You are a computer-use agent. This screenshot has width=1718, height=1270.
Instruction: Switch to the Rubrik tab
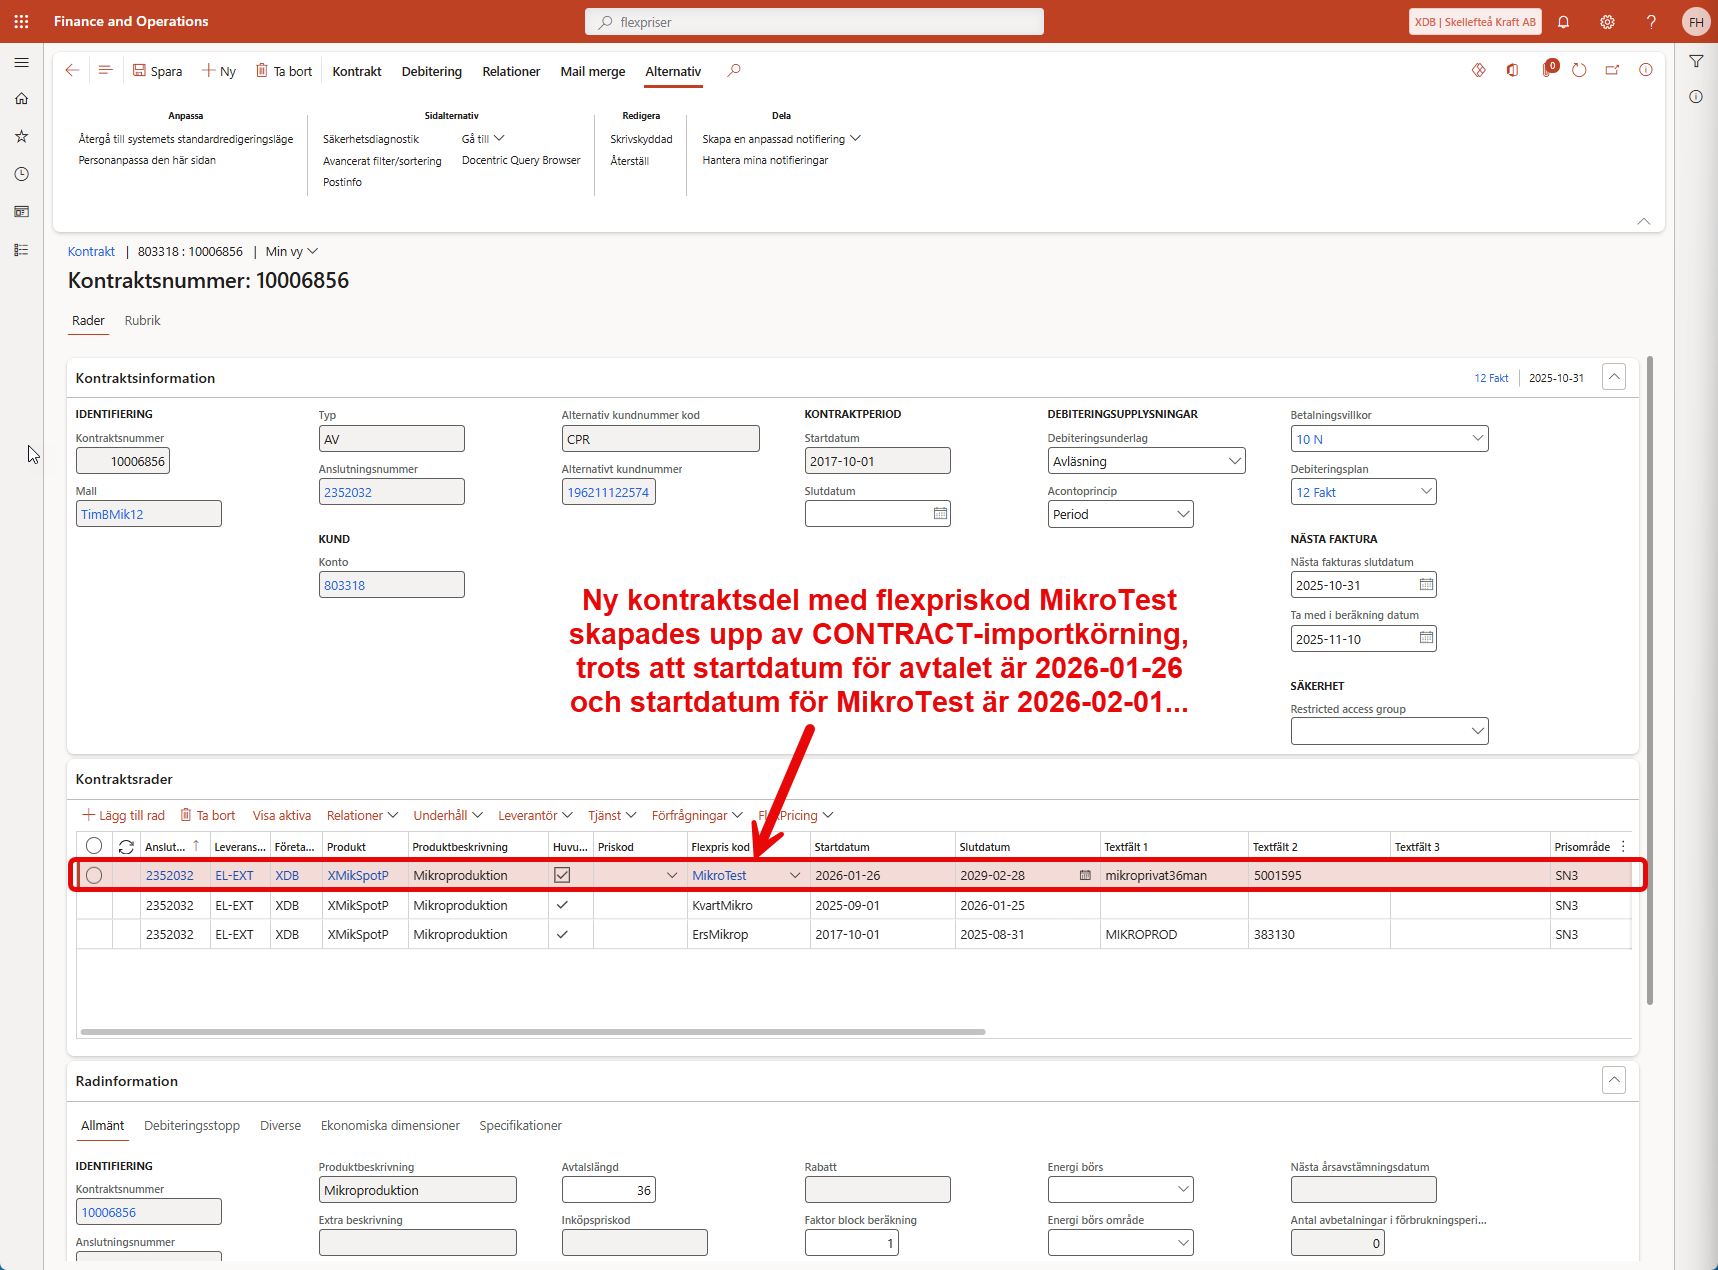pos(142,321)
